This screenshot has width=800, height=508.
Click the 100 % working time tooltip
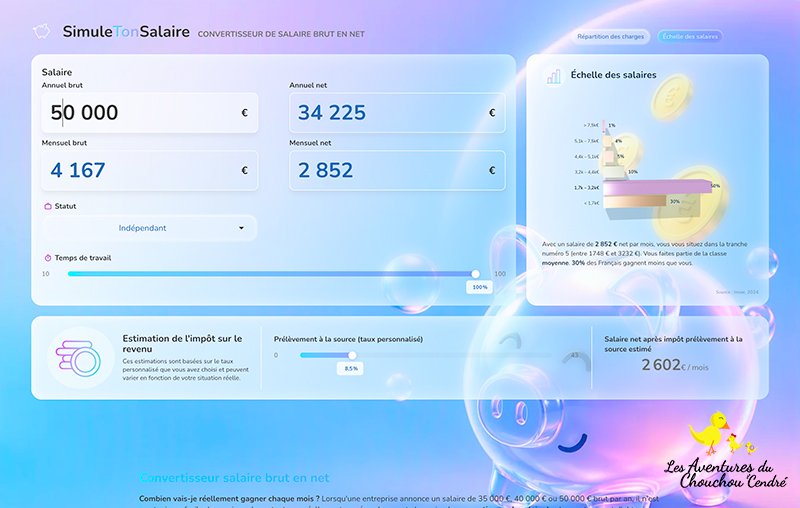tap(480, 287)
